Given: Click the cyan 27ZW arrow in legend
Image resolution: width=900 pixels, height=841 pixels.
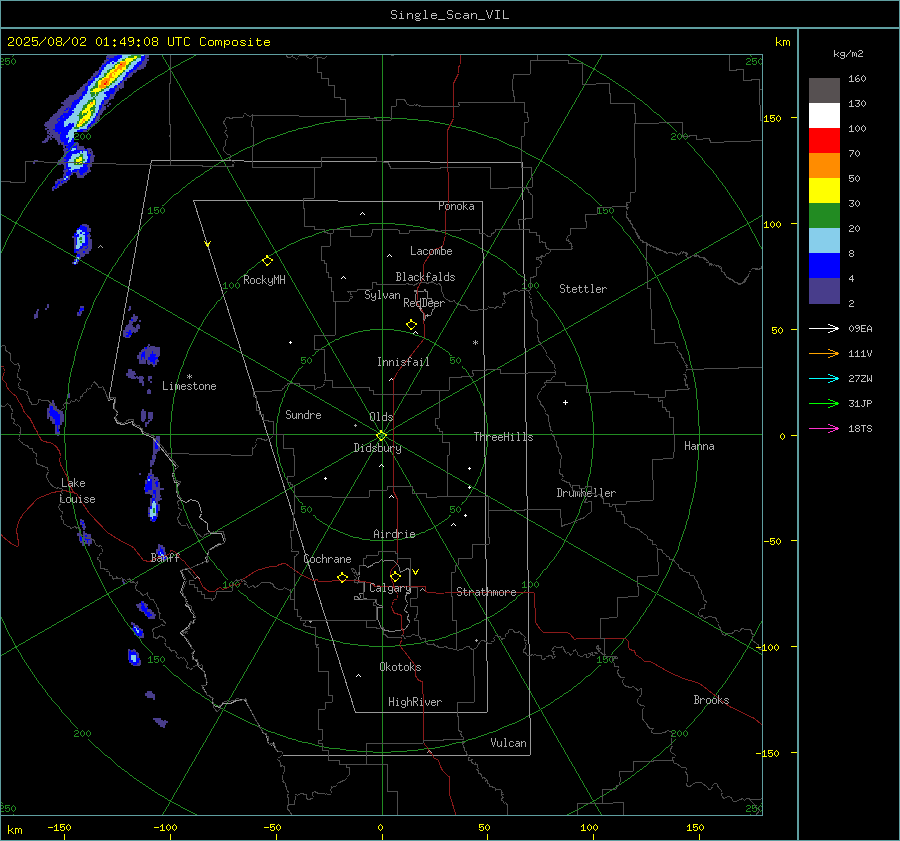Looking at the screenshot, I should [824, 378].
